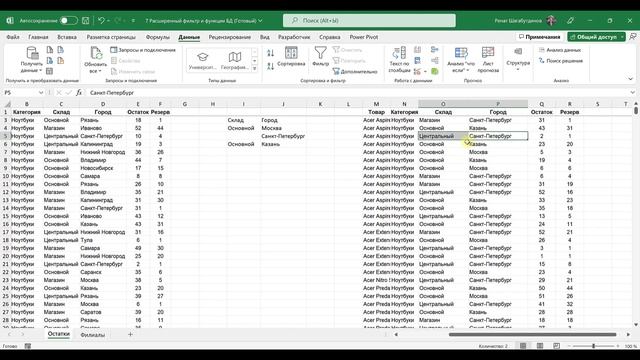This screenshot has height=360, width=640.
Task: Click the Общий доступ share button
Action: pos(593,37)
